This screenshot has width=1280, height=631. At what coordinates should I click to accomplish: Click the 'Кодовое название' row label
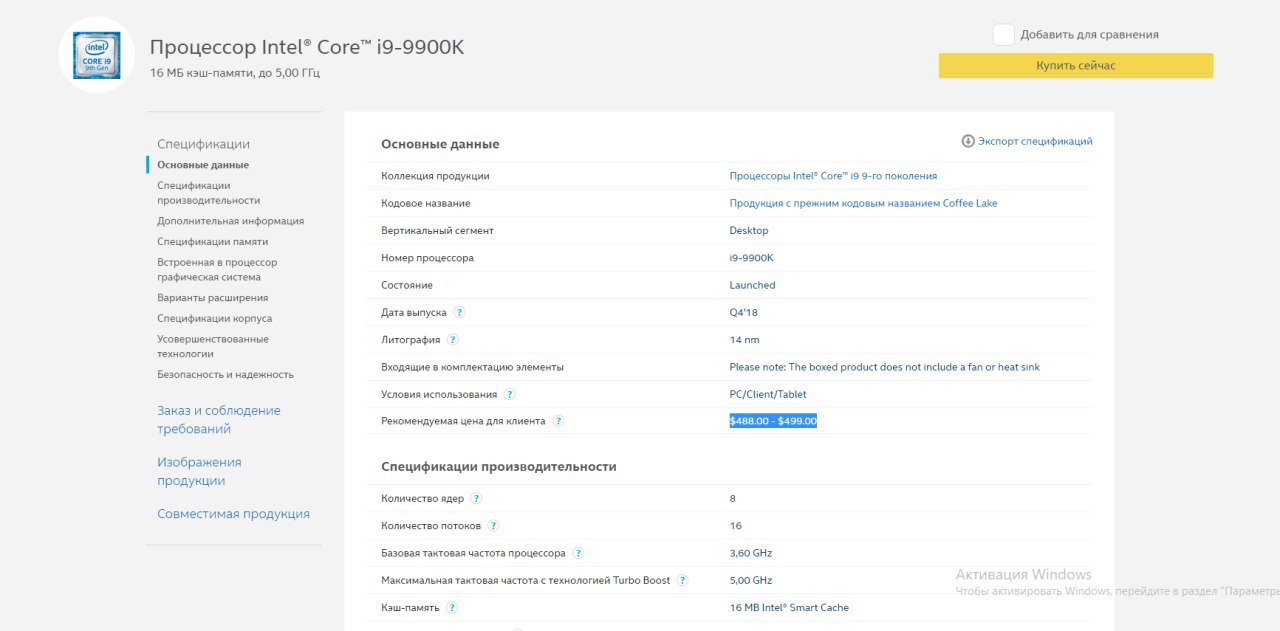pyautogui.click(x=427, y=203)
